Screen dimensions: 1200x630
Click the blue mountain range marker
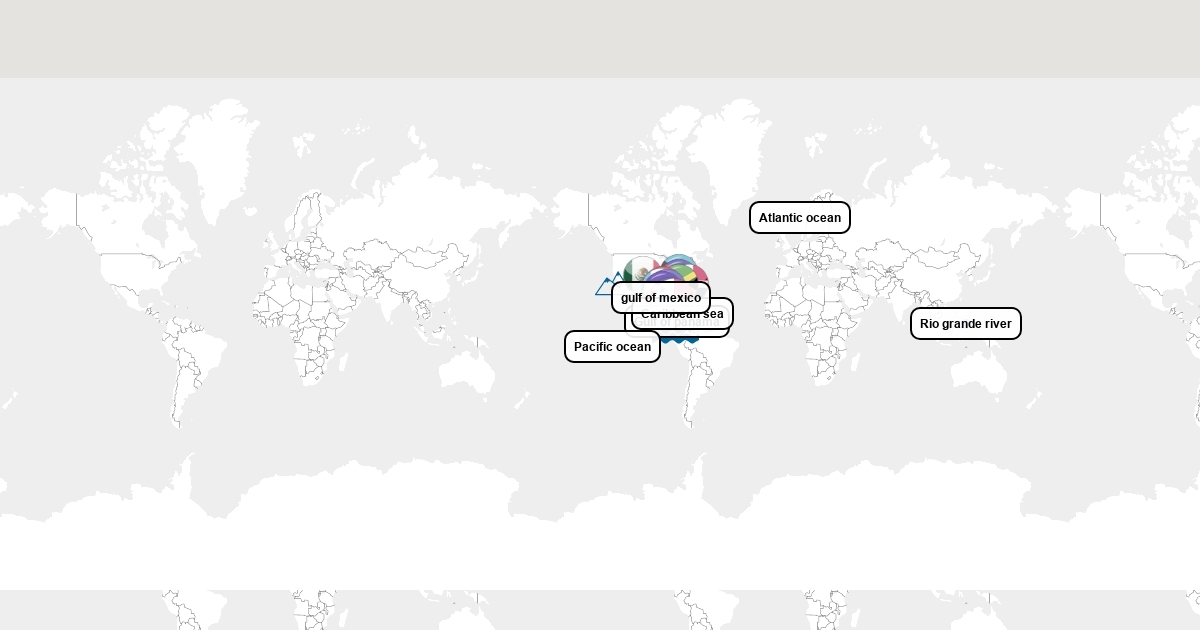[x=604, y=287]
